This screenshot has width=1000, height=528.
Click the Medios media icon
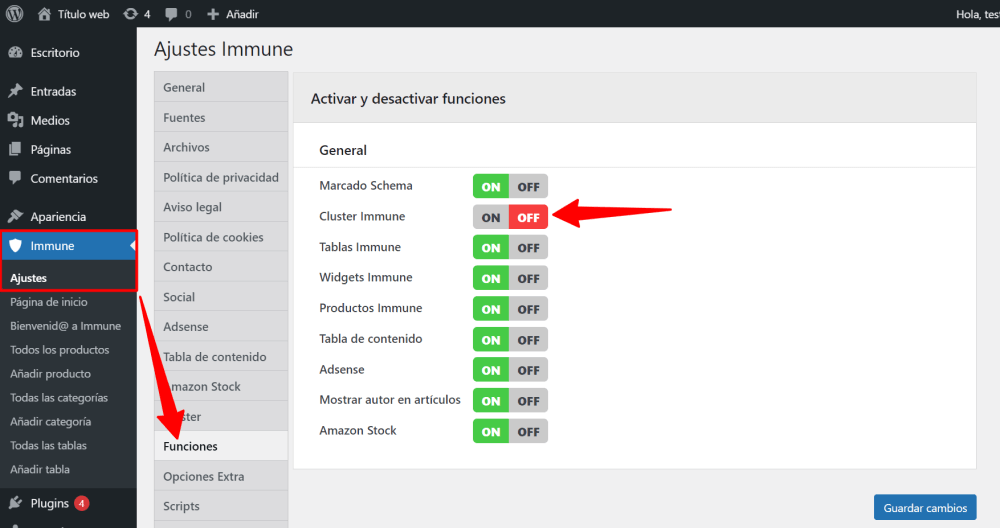click(15, 120)
